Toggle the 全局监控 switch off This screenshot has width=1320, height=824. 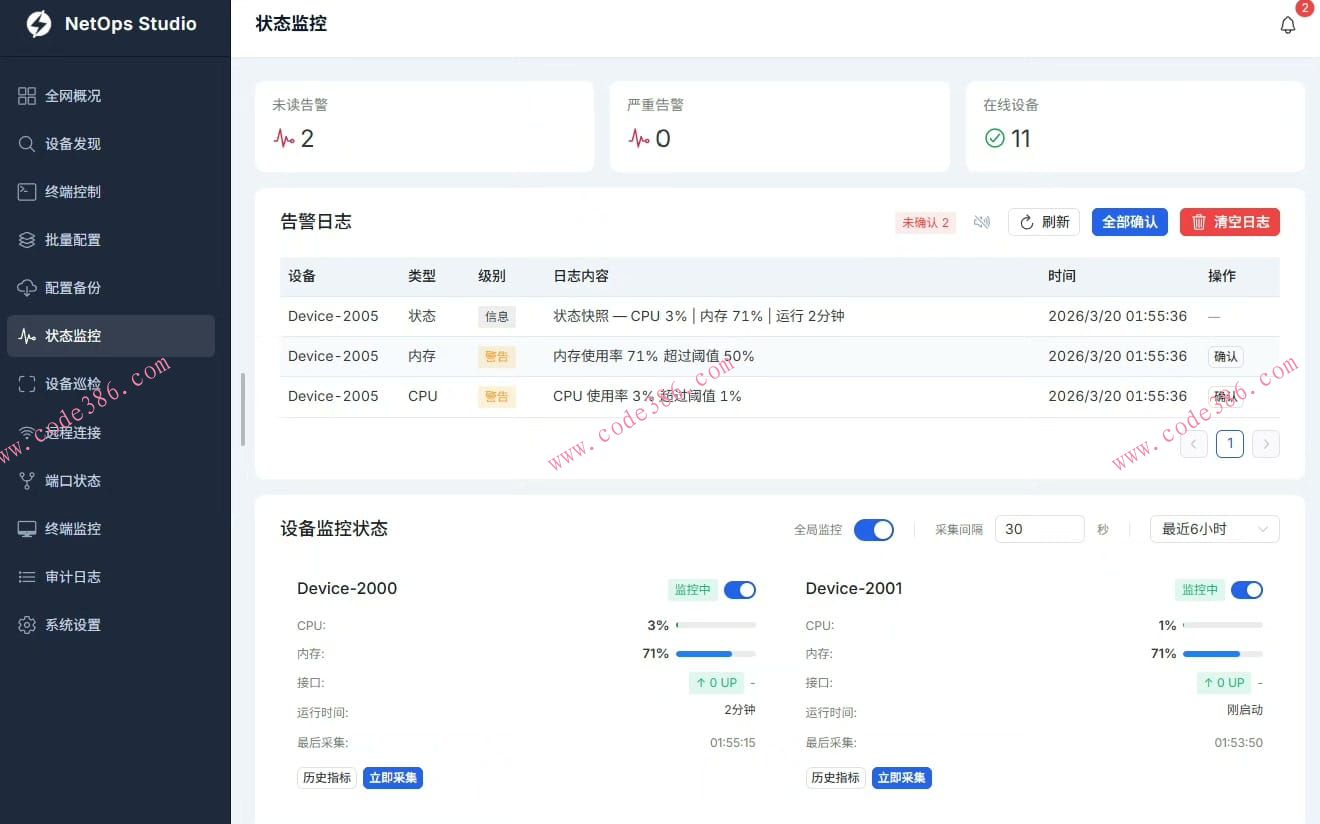(x=874, y=529)
